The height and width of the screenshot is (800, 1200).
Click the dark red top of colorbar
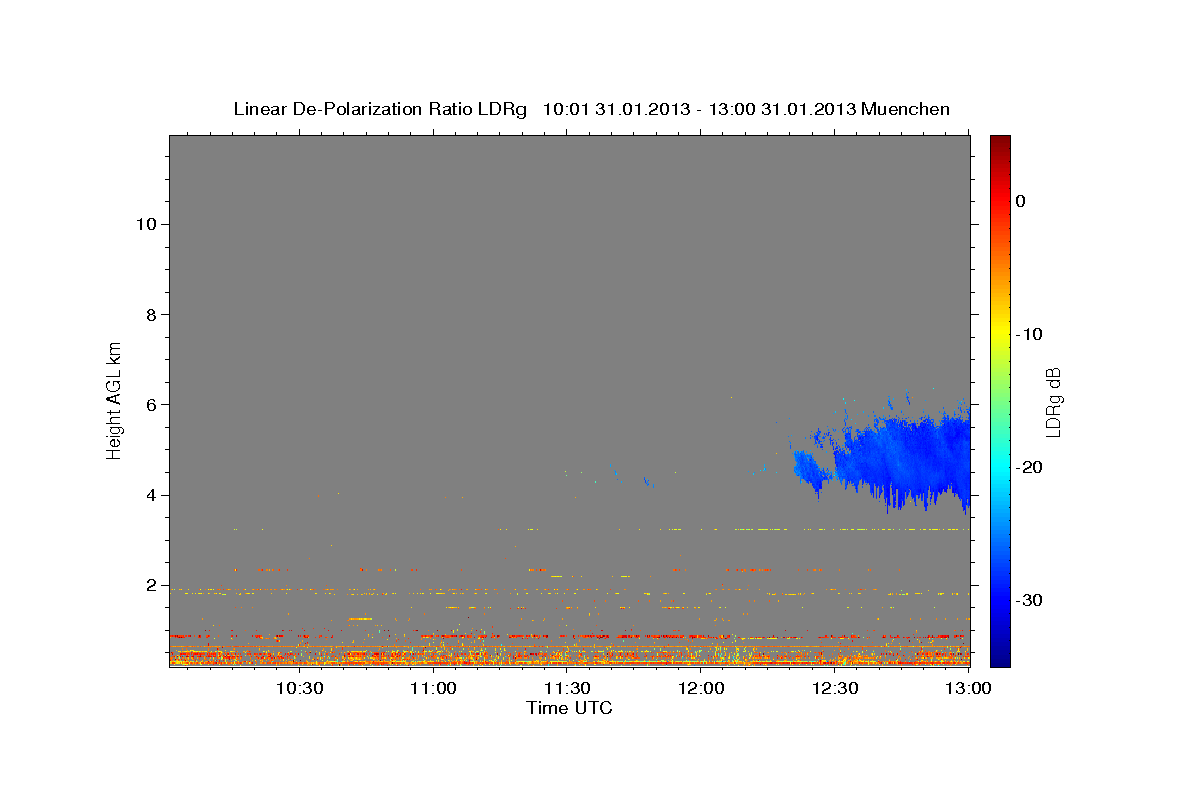tap(1000, 145)
